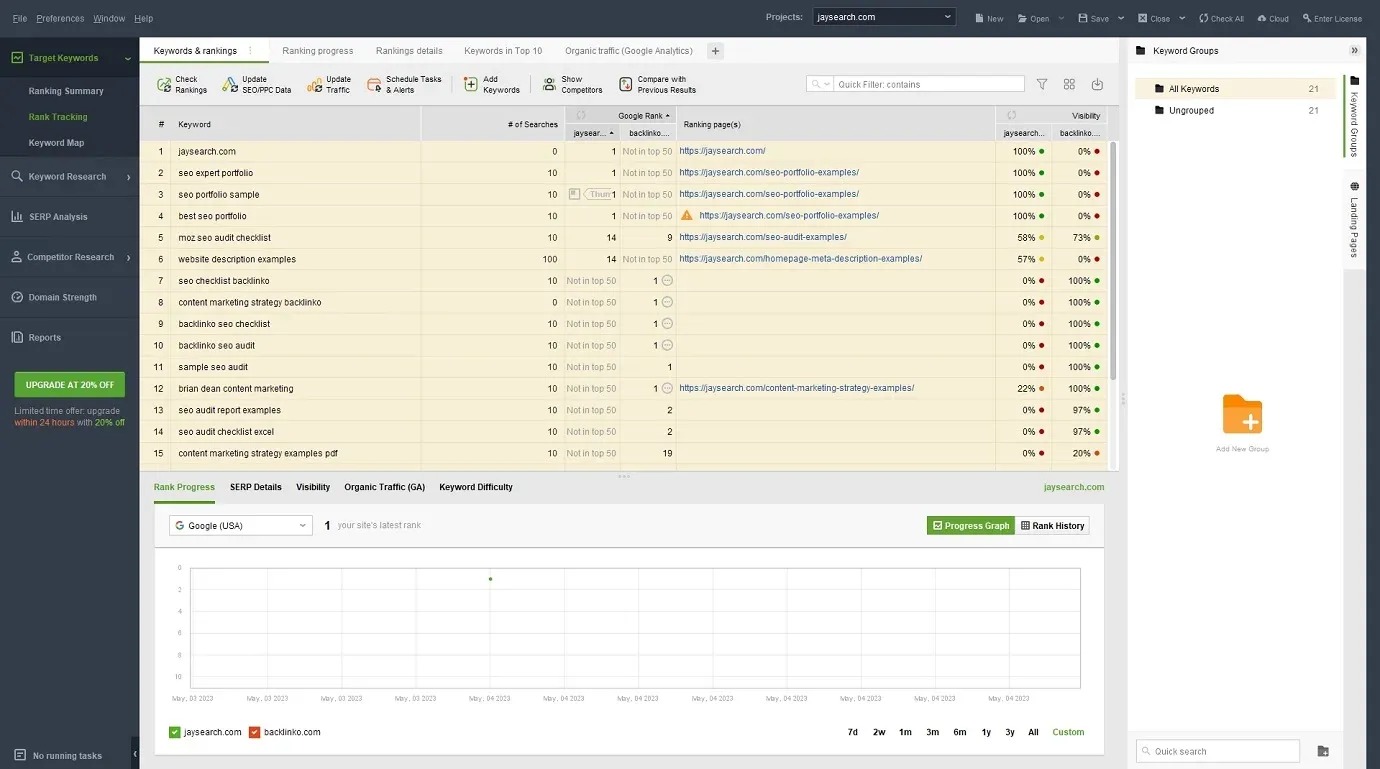Click the Cloud icon in top bar

point(1262,18)
